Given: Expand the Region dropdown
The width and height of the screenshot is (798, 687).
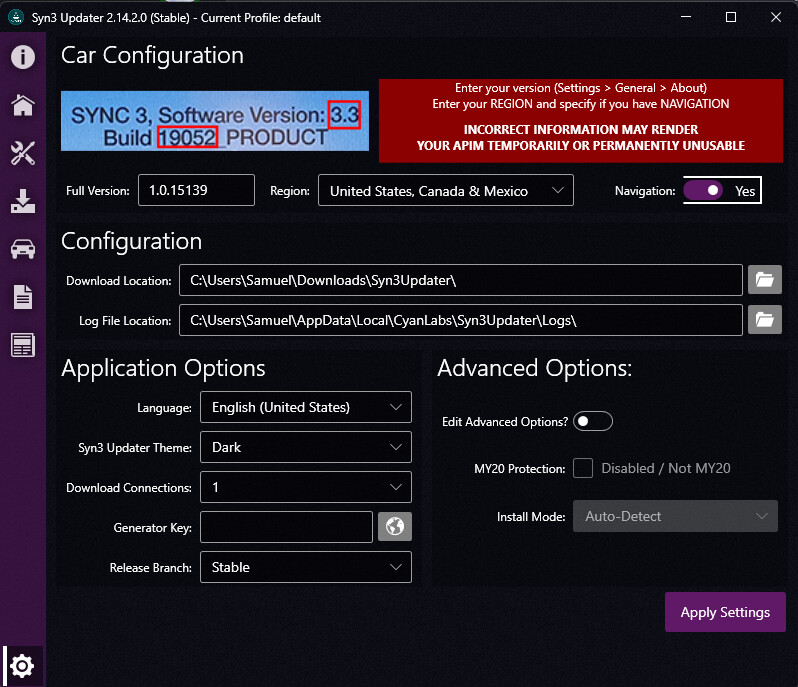Looking at the screenshot, I should pos(445,190).
